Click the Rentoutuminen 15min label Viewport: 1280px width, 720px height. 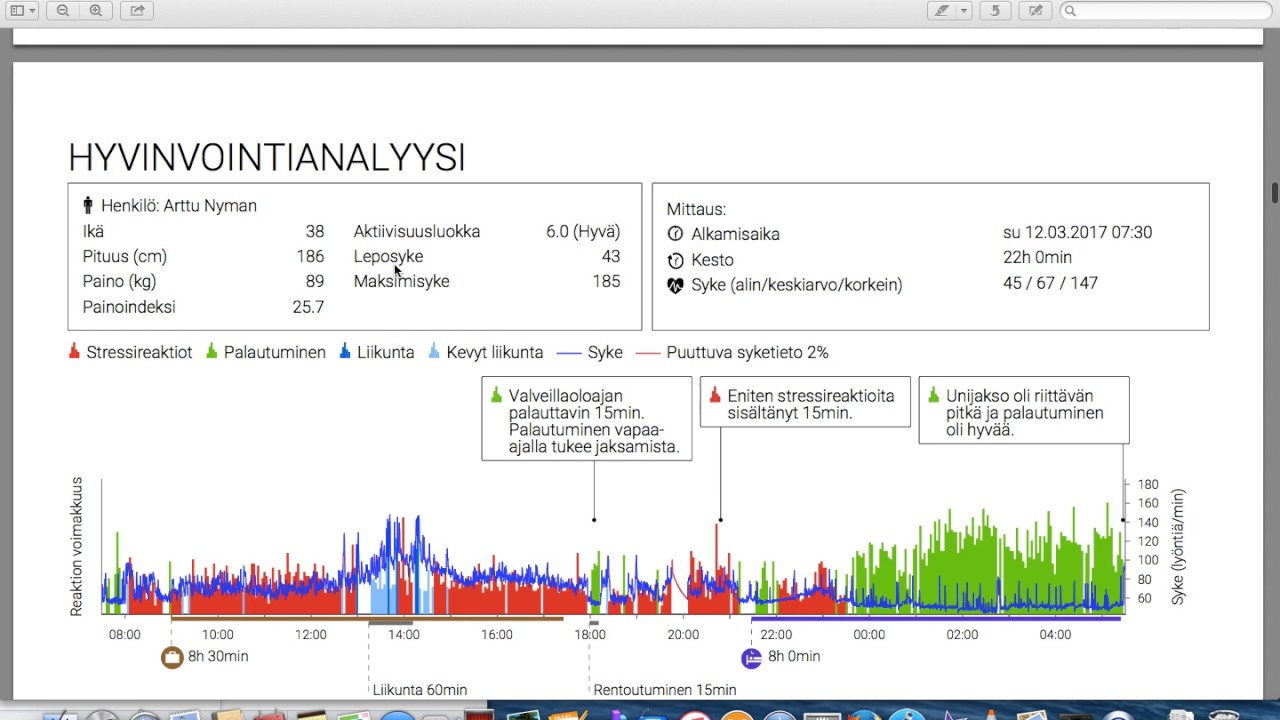pos(665,690)
